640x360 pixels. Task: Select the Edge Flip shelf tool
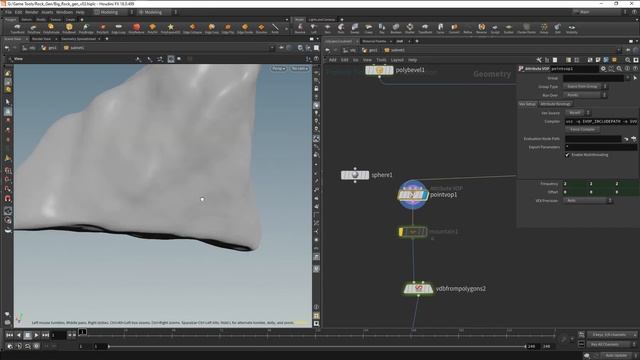click(x=228, y=28)
